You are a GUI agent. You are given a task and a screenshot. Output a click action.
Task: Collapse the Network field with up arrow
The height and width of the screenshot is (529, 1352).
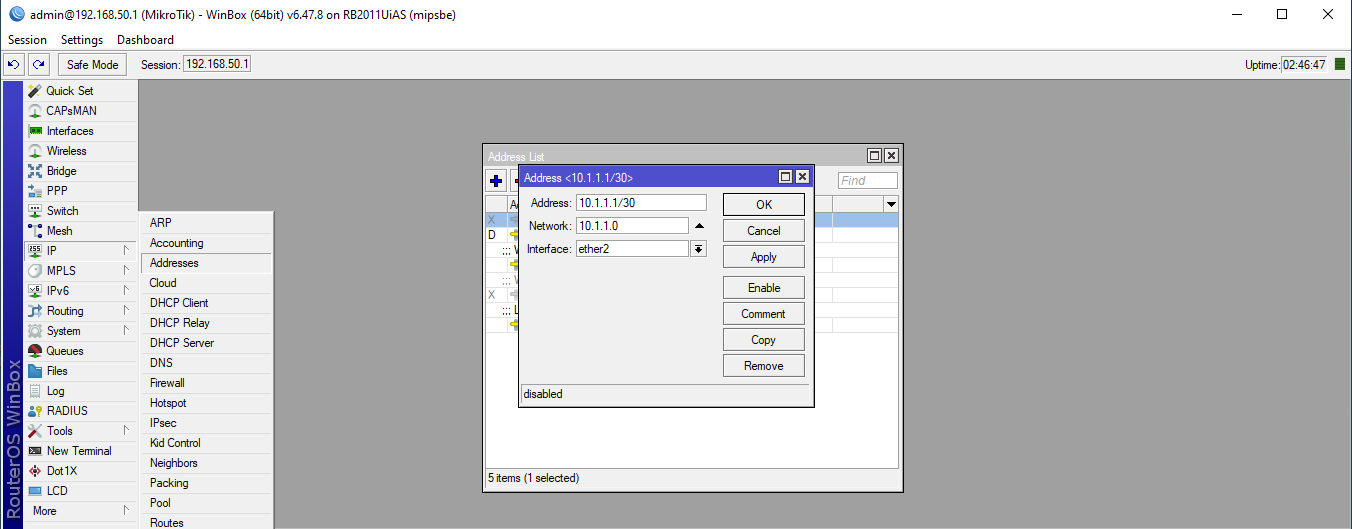tap(699, 226)
